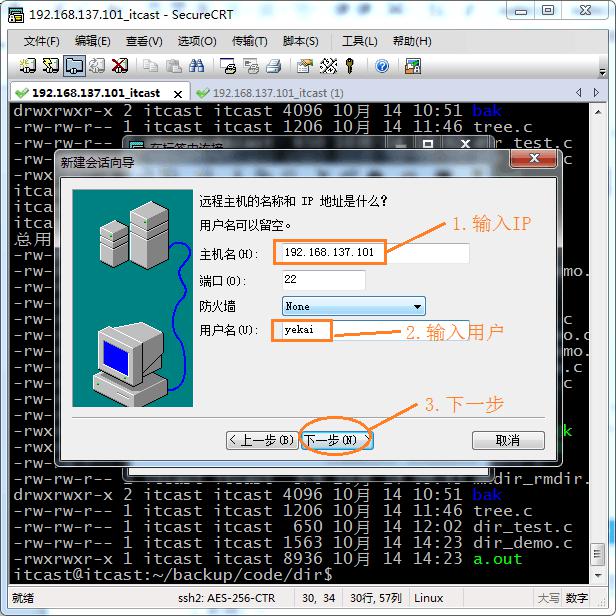The width and height of the screenshot is (616, 616).
Task: Open the 脚本(S) menu
Action: tap(301, 41)
